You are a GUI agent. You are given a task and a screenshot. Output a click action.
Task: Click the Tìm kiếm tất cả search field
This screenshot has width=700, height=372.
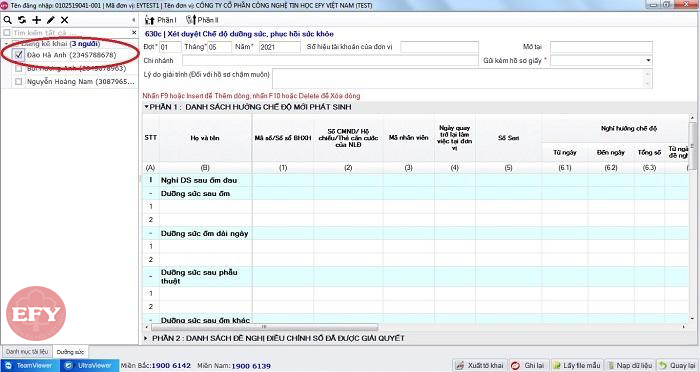point(71,33)
